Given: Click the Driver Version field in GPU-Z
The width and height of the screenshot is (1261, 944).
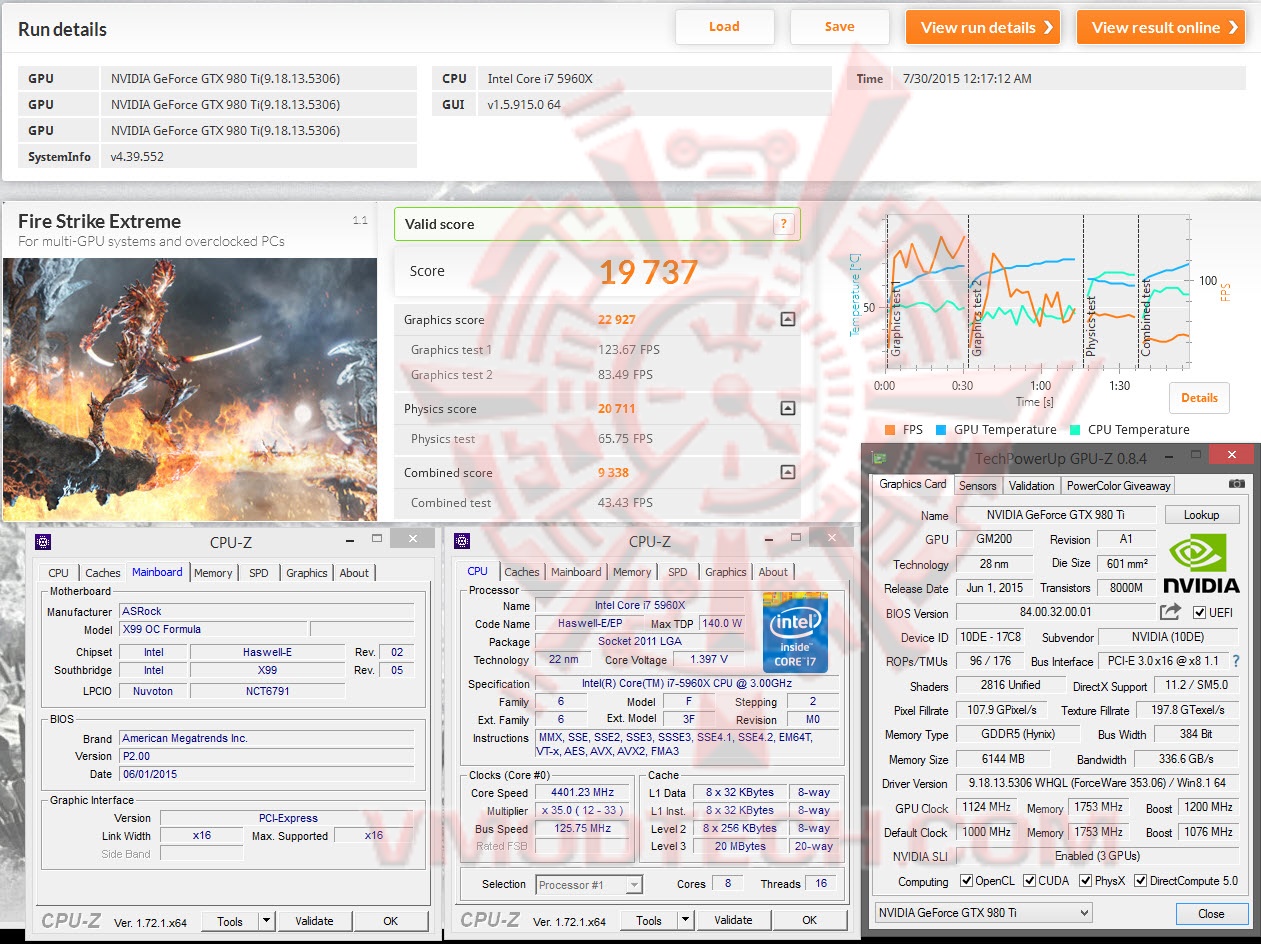Looking at the screenshot, I should pyautogui.click(x=1097, y=783).
